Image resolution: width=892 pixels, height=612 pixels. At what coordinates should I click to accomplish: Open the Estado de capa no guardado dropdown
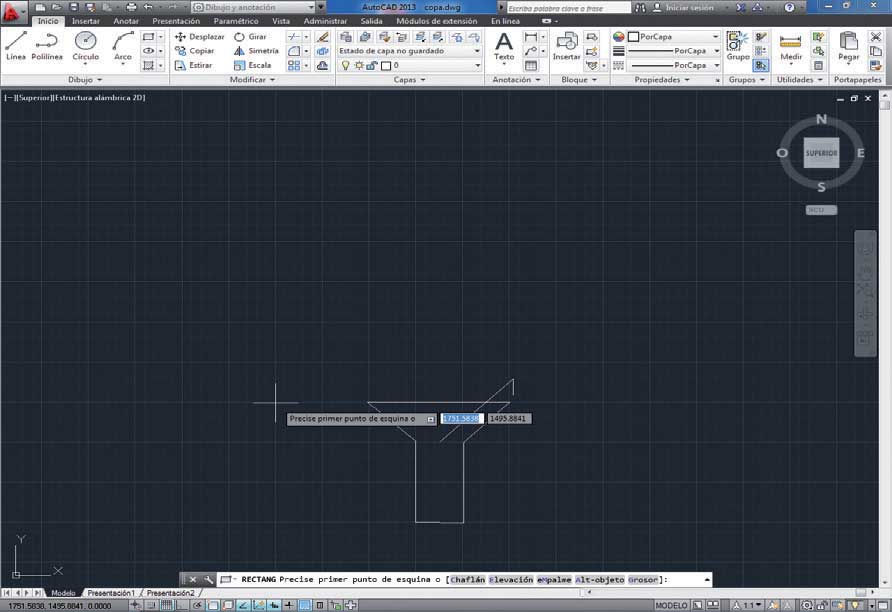[x=410, y=51]
